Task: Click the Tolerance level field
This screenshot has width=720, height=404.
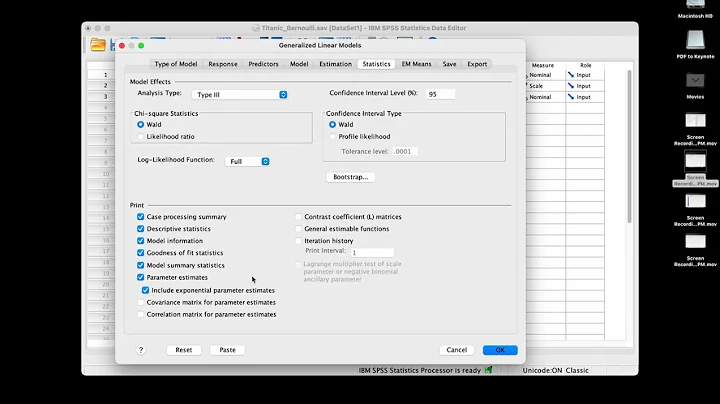Action: [x=405, y=152]
